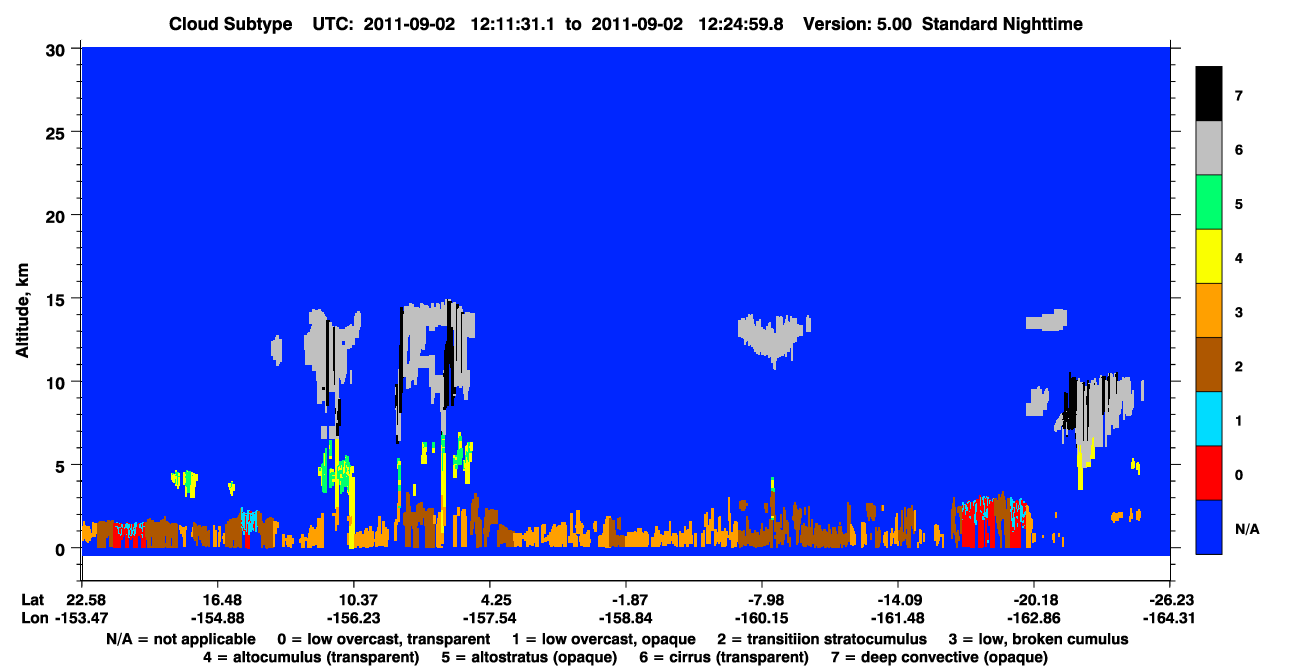Click the 'Altitude, km' axis label

[x=22, y=309]
